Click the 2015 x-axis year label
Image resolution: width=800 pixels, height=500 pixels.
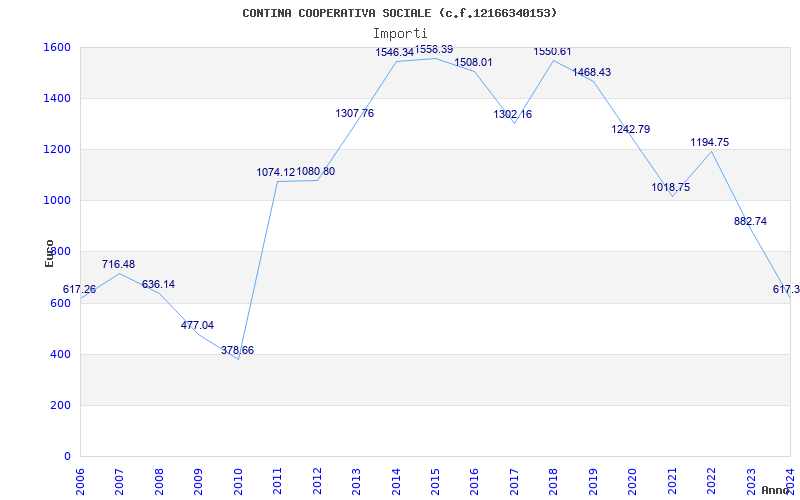click(435, 482)
